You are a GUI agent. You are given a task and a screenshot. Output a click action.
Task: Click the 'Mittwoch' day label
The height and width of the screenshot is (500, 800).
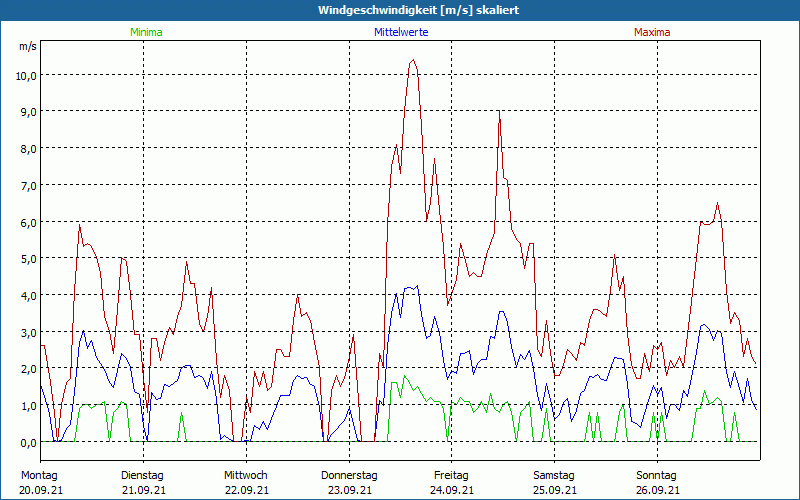(245, 476)
